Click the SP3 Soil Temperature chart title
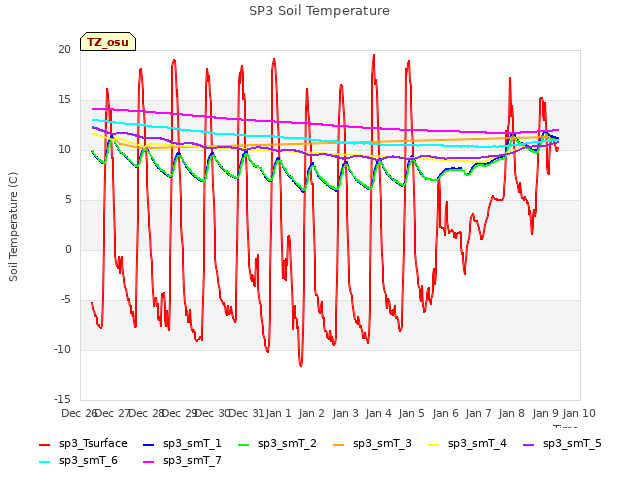 [319, 11]
